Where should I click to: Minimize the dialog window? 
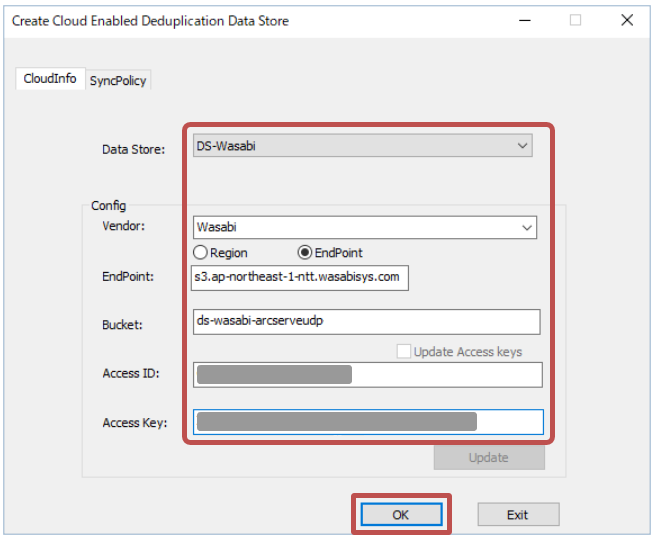tap(524, 20)
